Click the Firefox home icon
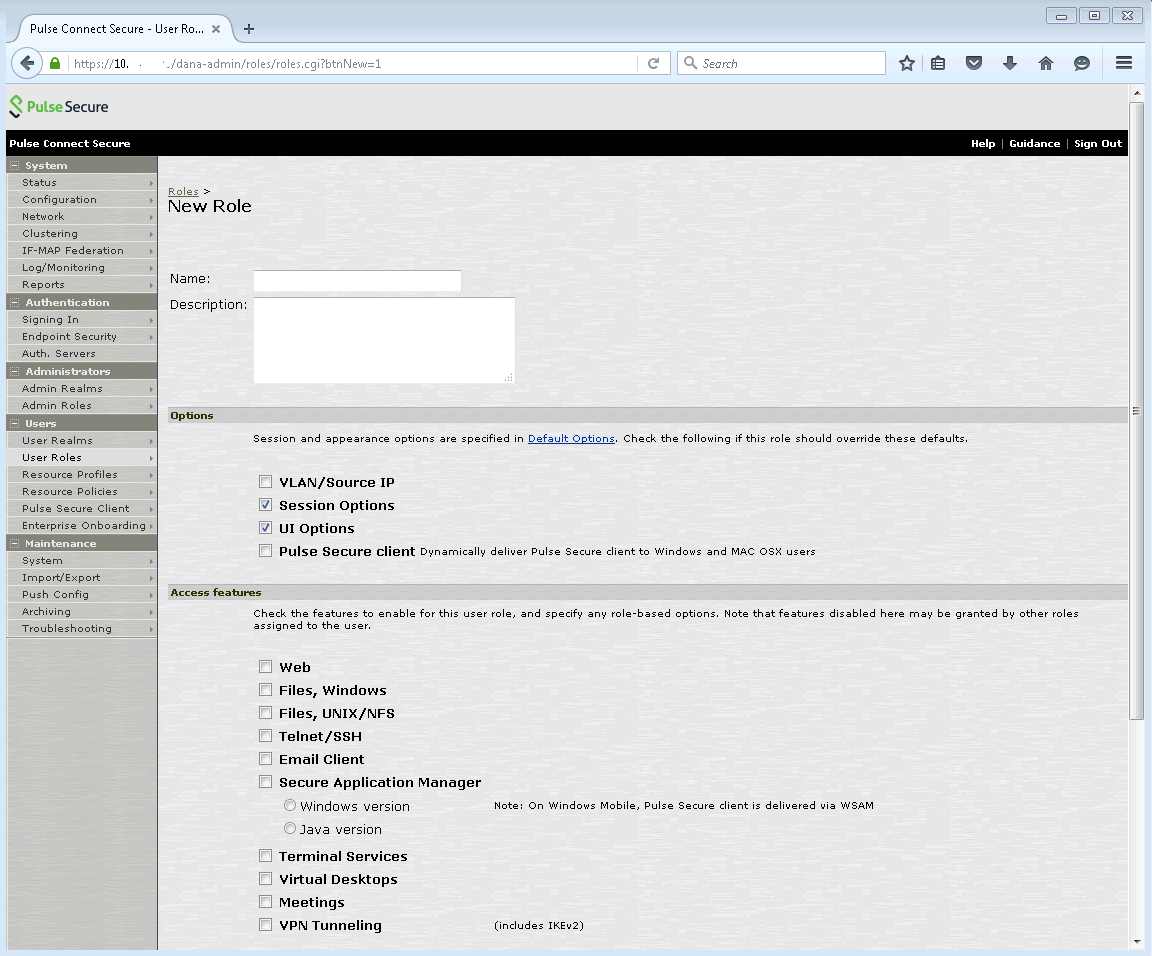 [1045, 63]
